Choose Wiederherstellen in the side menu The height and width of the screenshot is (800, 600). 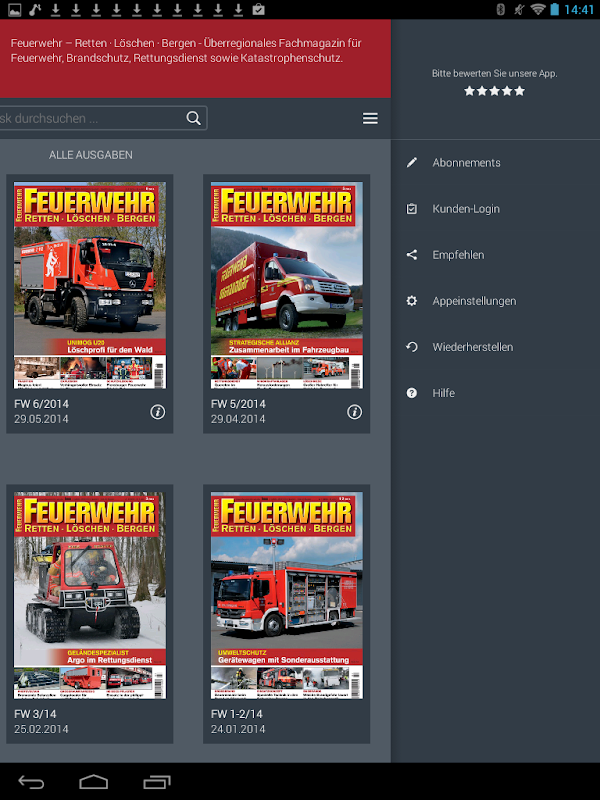click(495, 347)
